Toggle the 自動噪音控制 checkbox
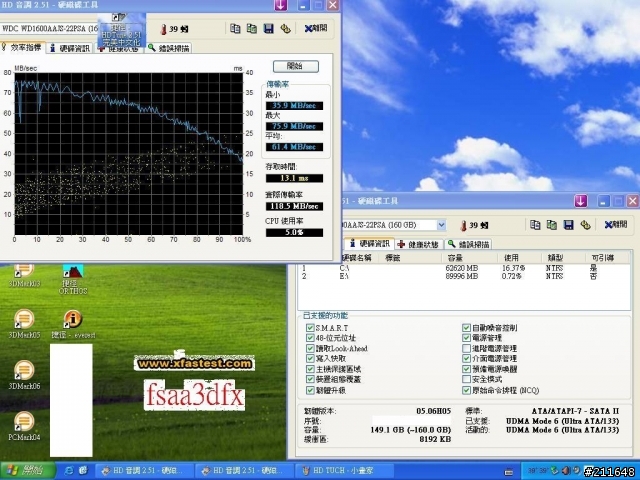 click(x=466, y=327)
